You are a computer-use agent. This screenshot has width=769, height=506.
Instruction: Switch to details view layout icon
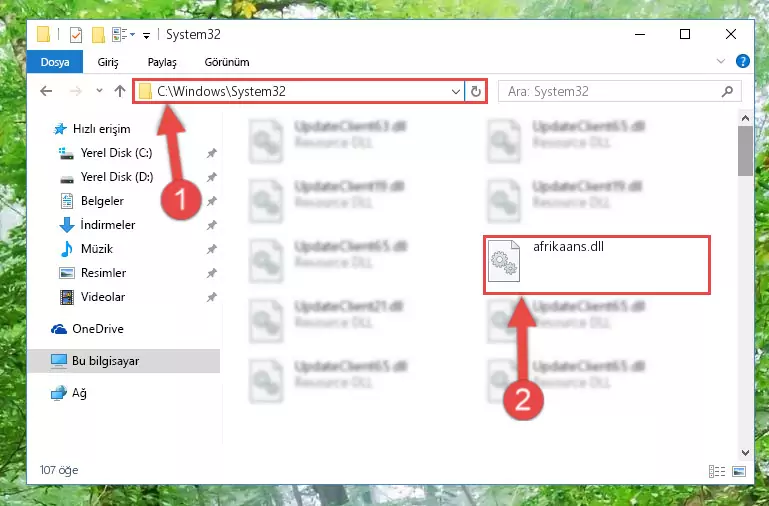pos(717,471)
